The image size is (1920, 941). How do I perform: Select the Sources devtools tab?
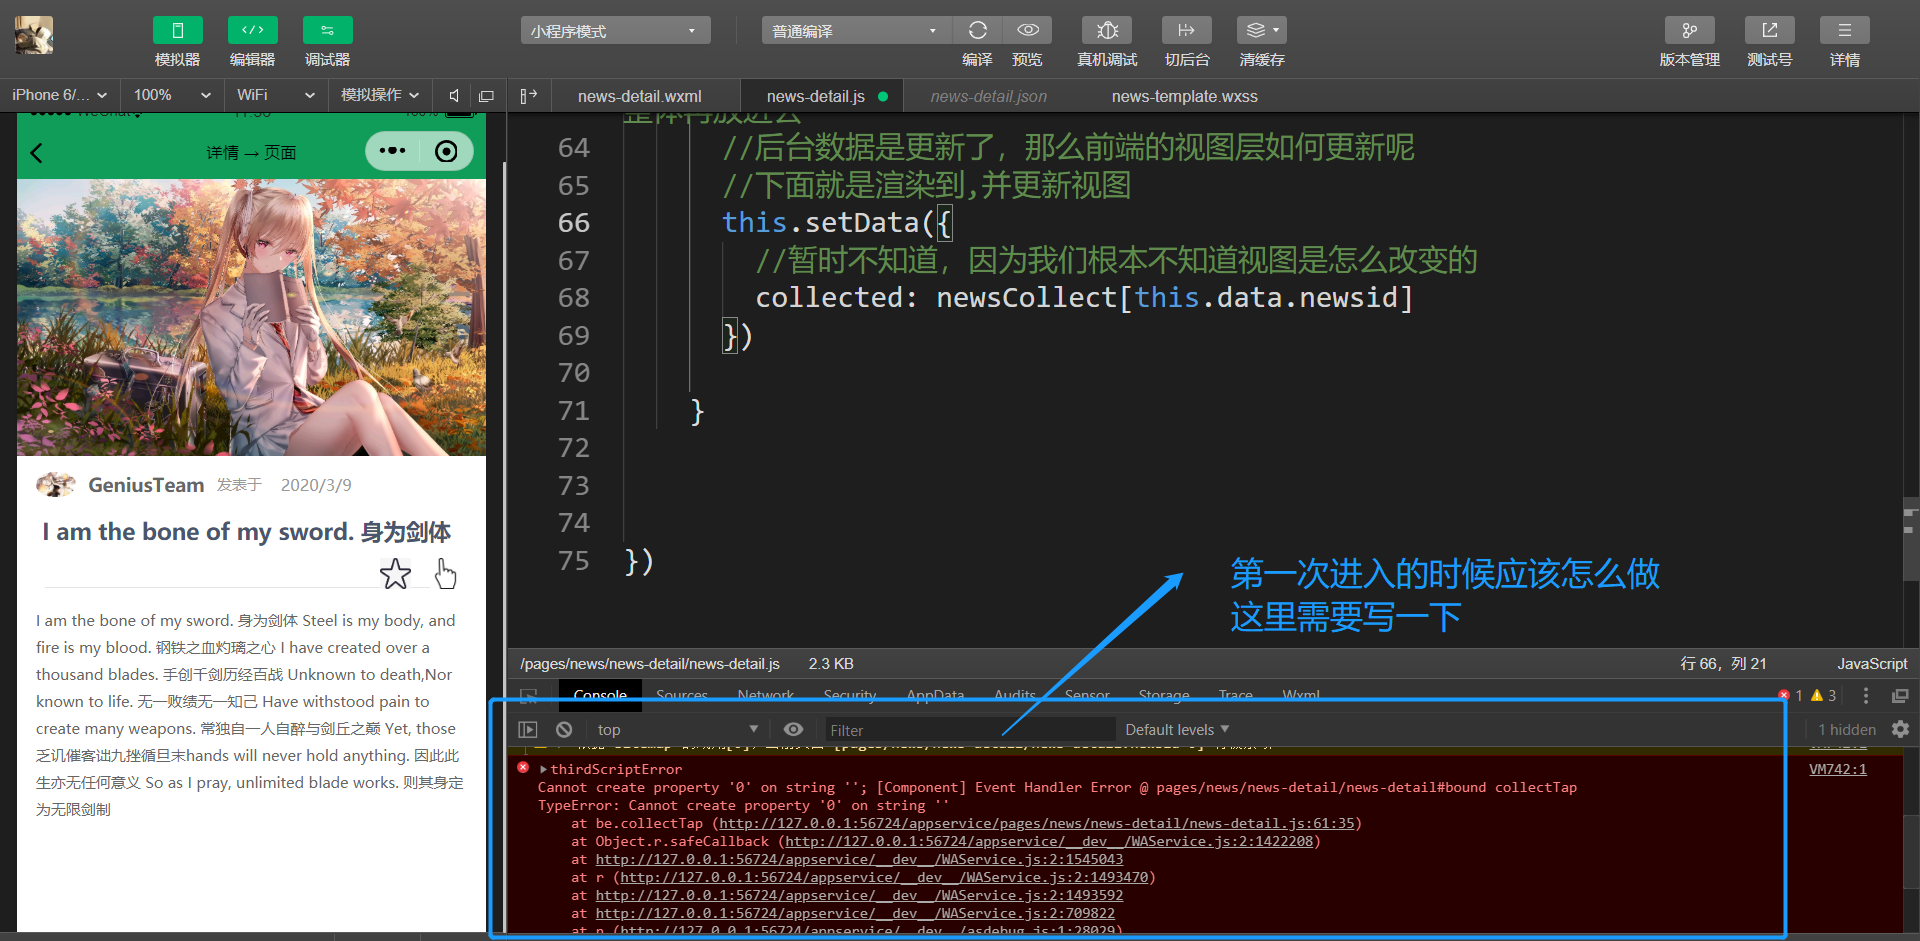click(x=682, y=695)
